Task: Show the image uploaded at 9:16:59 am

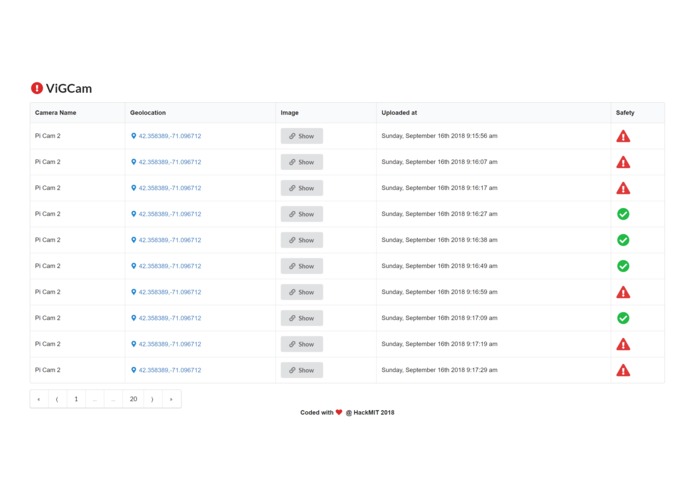Action: [x=302, y=292]
